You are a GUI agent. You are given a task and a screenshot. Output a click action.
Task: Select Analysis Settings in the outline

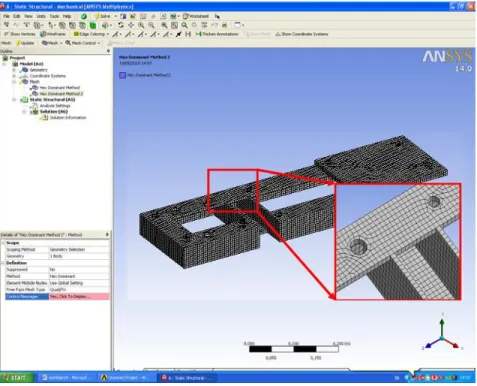click(55, 106)
